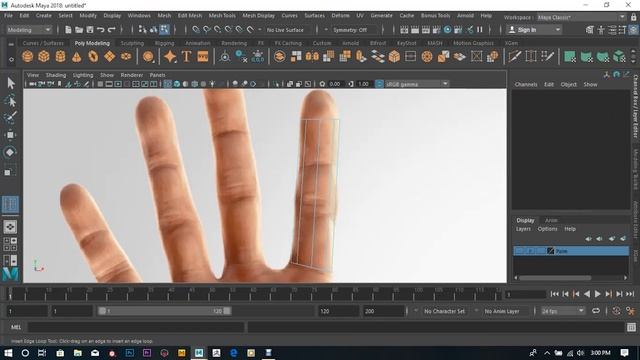
Task: Click the Open Scene folder icon
Action: [x=79, y=29]
